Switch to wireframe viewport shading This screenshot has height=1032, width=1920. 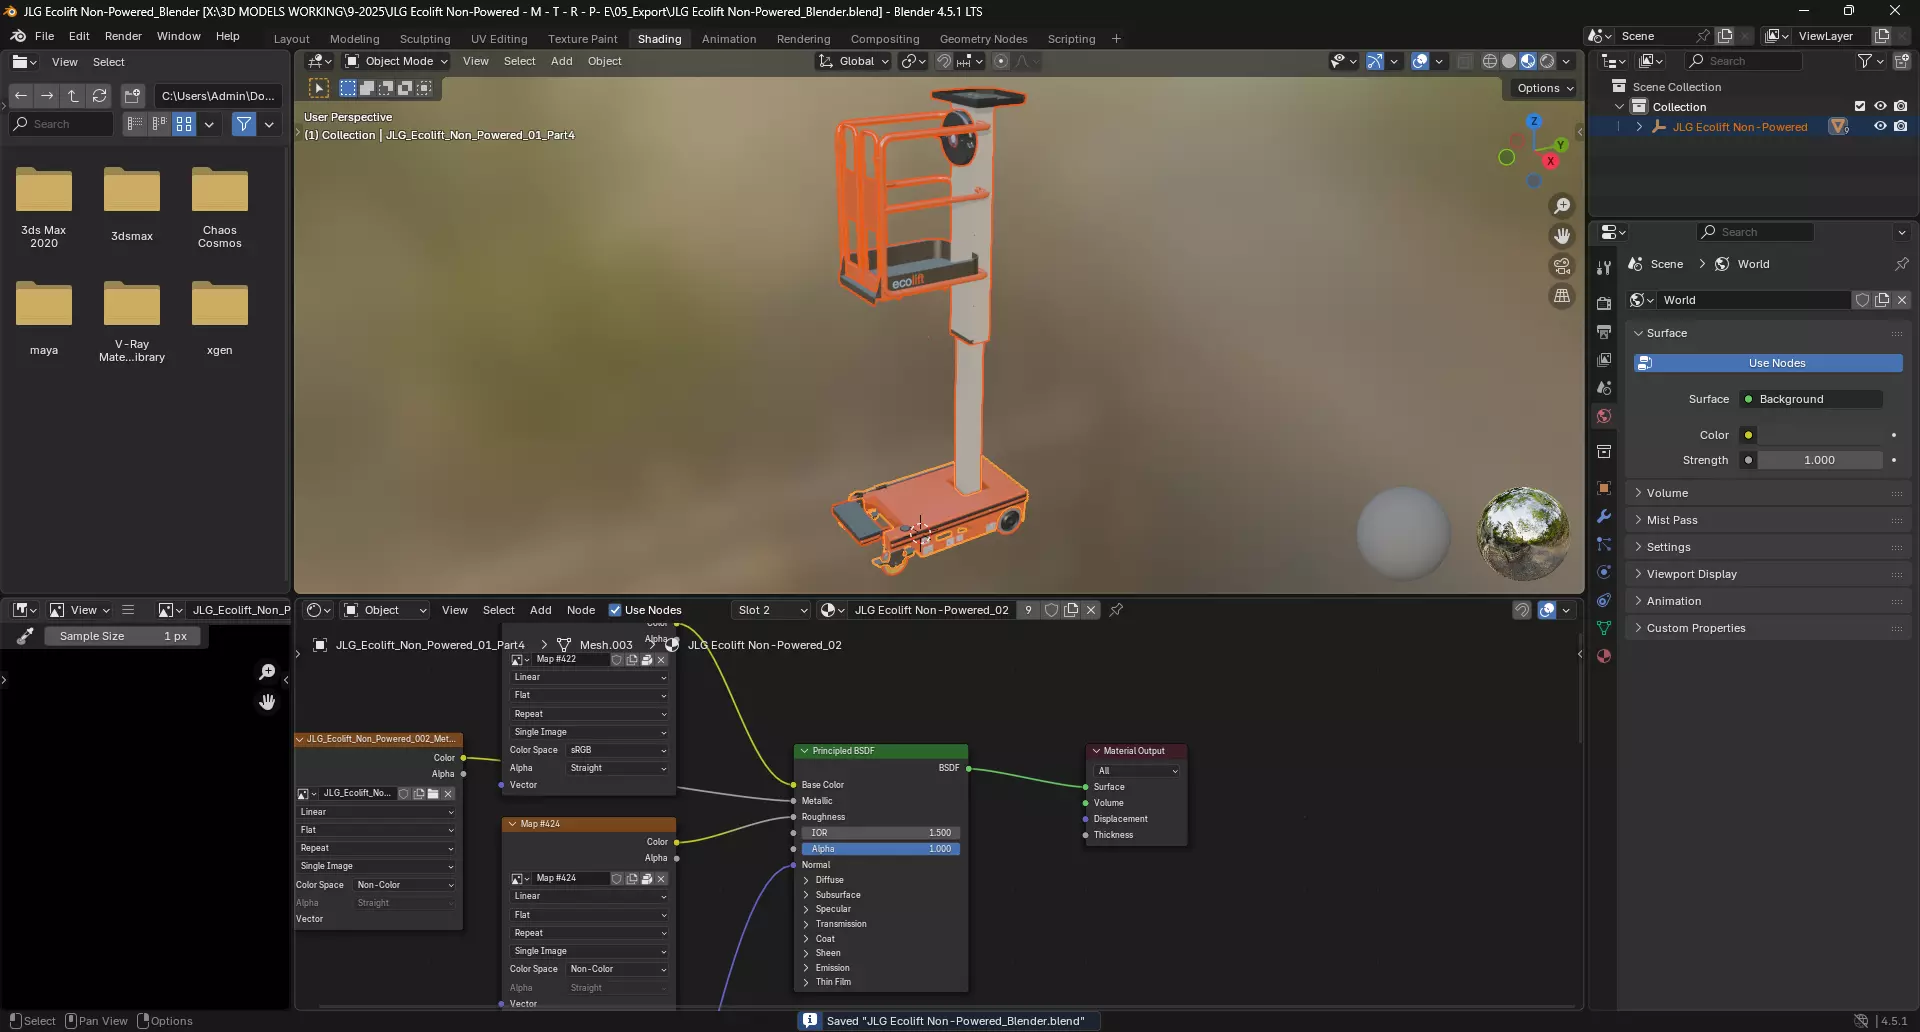[1490, 61]
